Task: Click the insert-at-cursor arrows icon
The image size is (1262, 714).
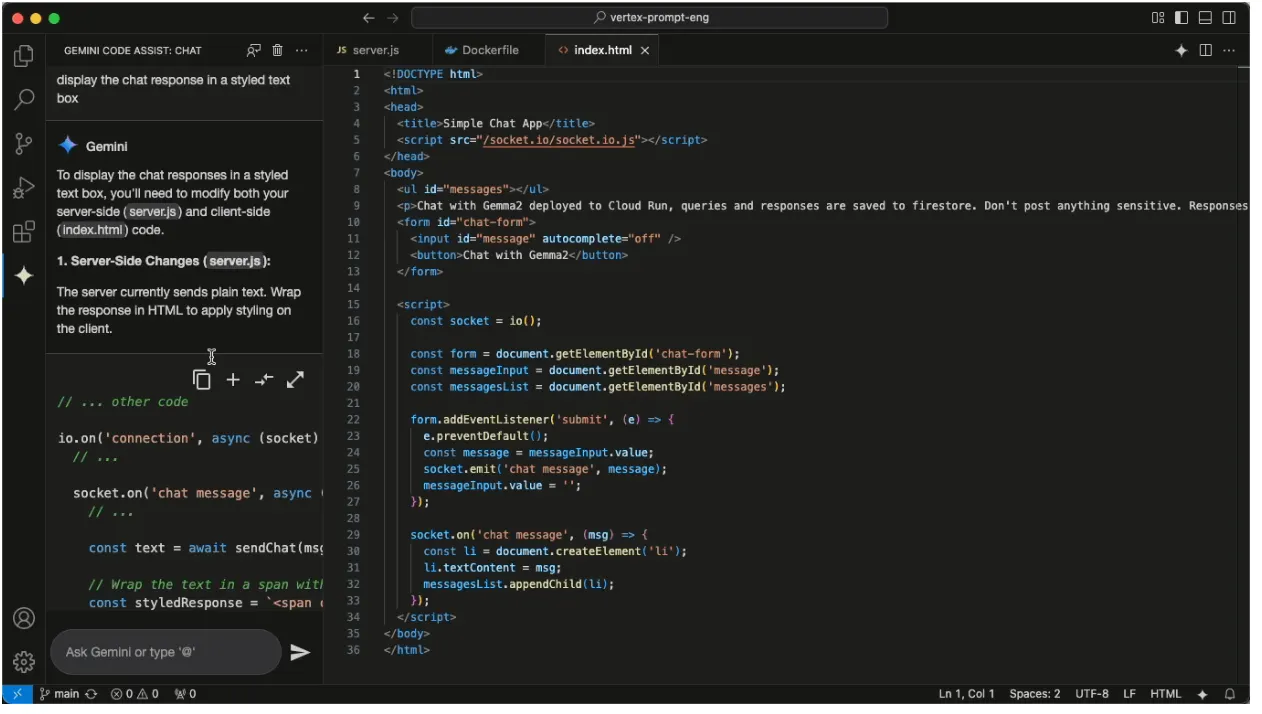Action: 264,380
